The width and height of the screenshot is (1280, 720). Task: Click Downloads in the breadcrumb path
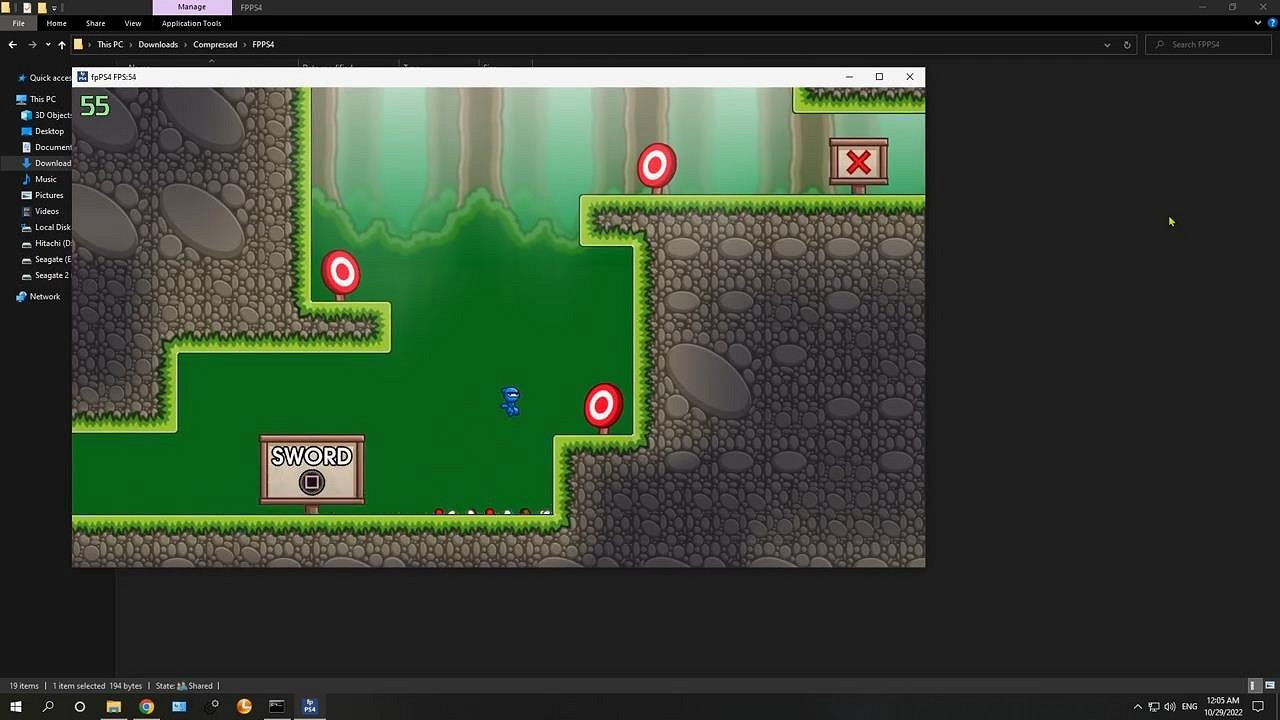point(158,45)
